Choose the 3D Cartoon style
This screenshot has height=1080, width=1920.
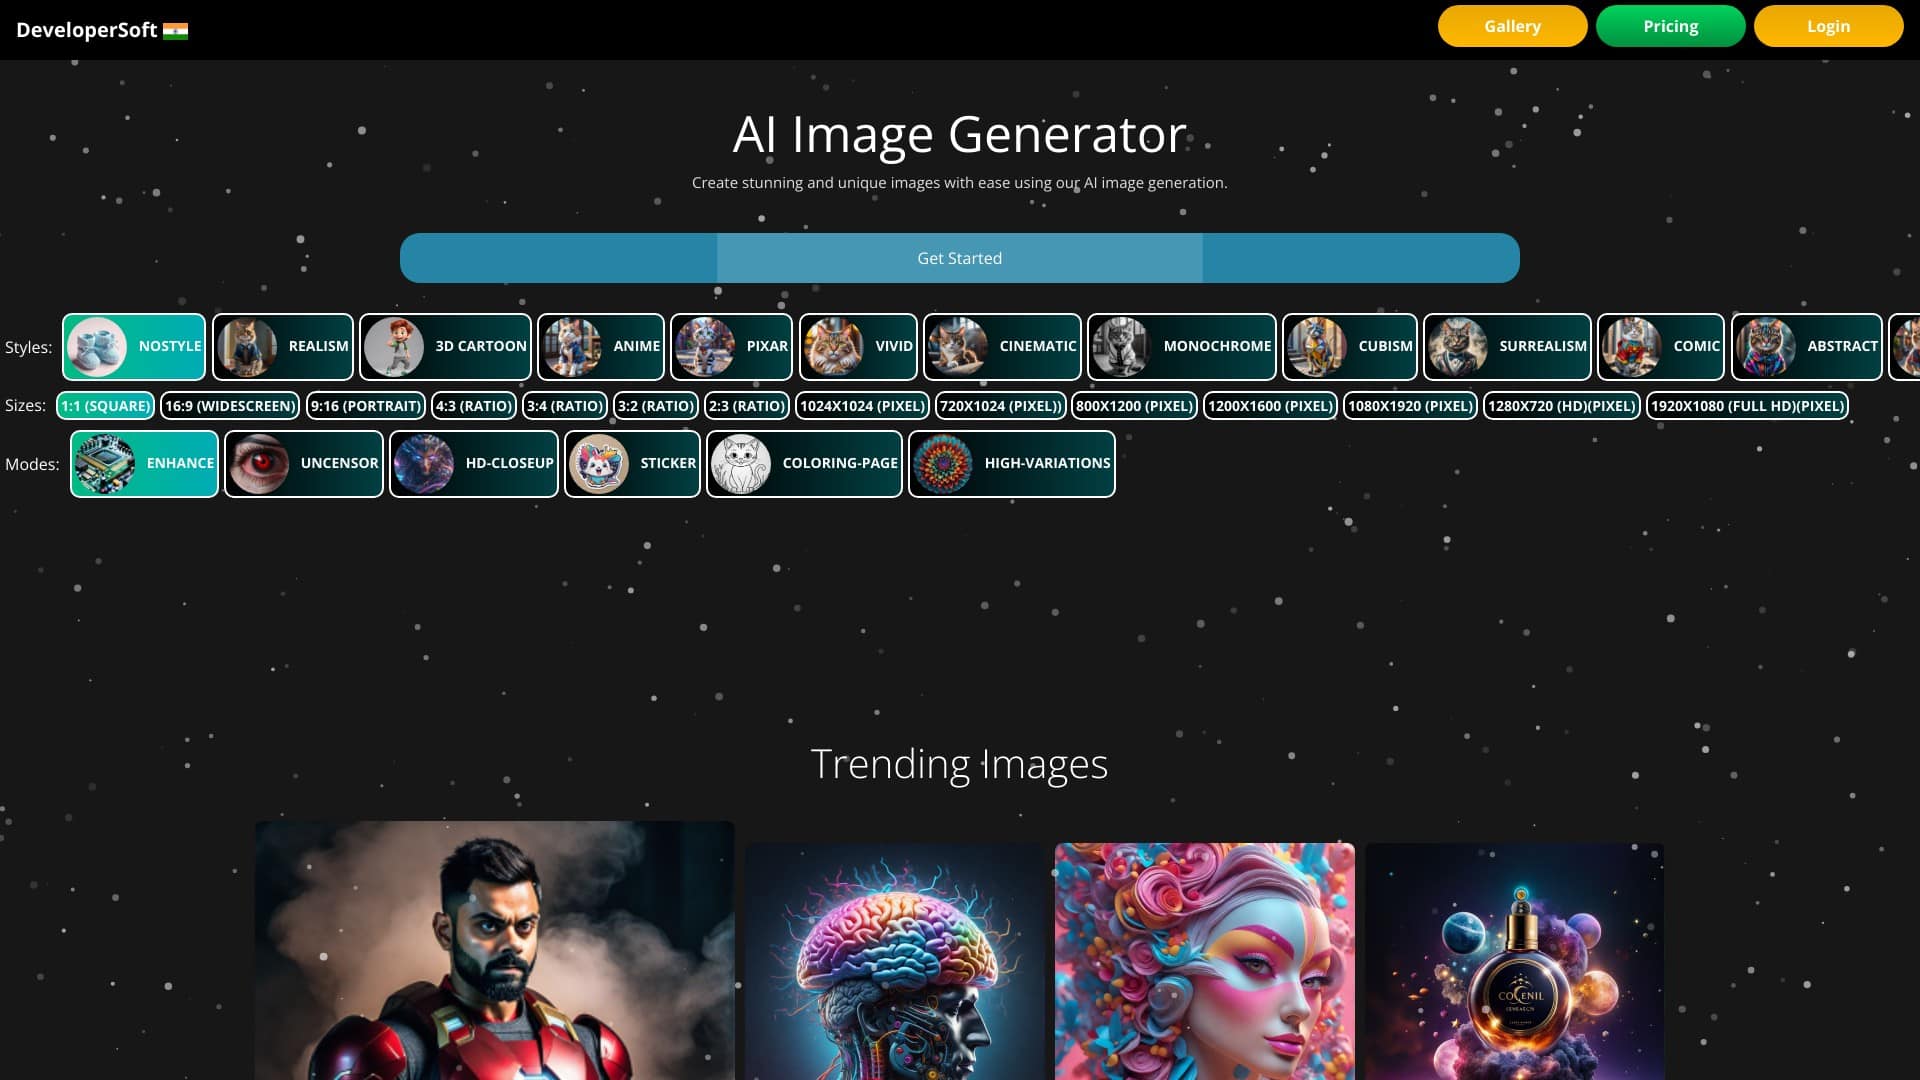(446, 346)
